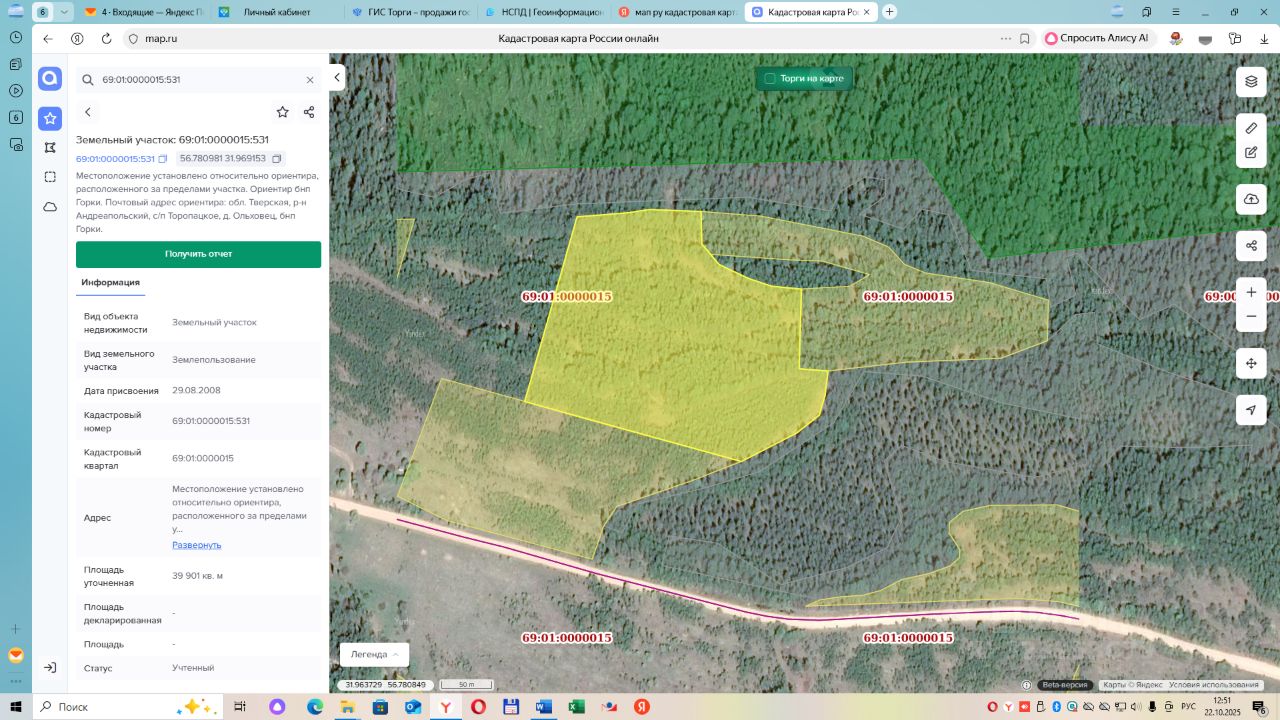Switch to the Информация tab
The image size is (1280, 720).
click(x=110, y=283)
